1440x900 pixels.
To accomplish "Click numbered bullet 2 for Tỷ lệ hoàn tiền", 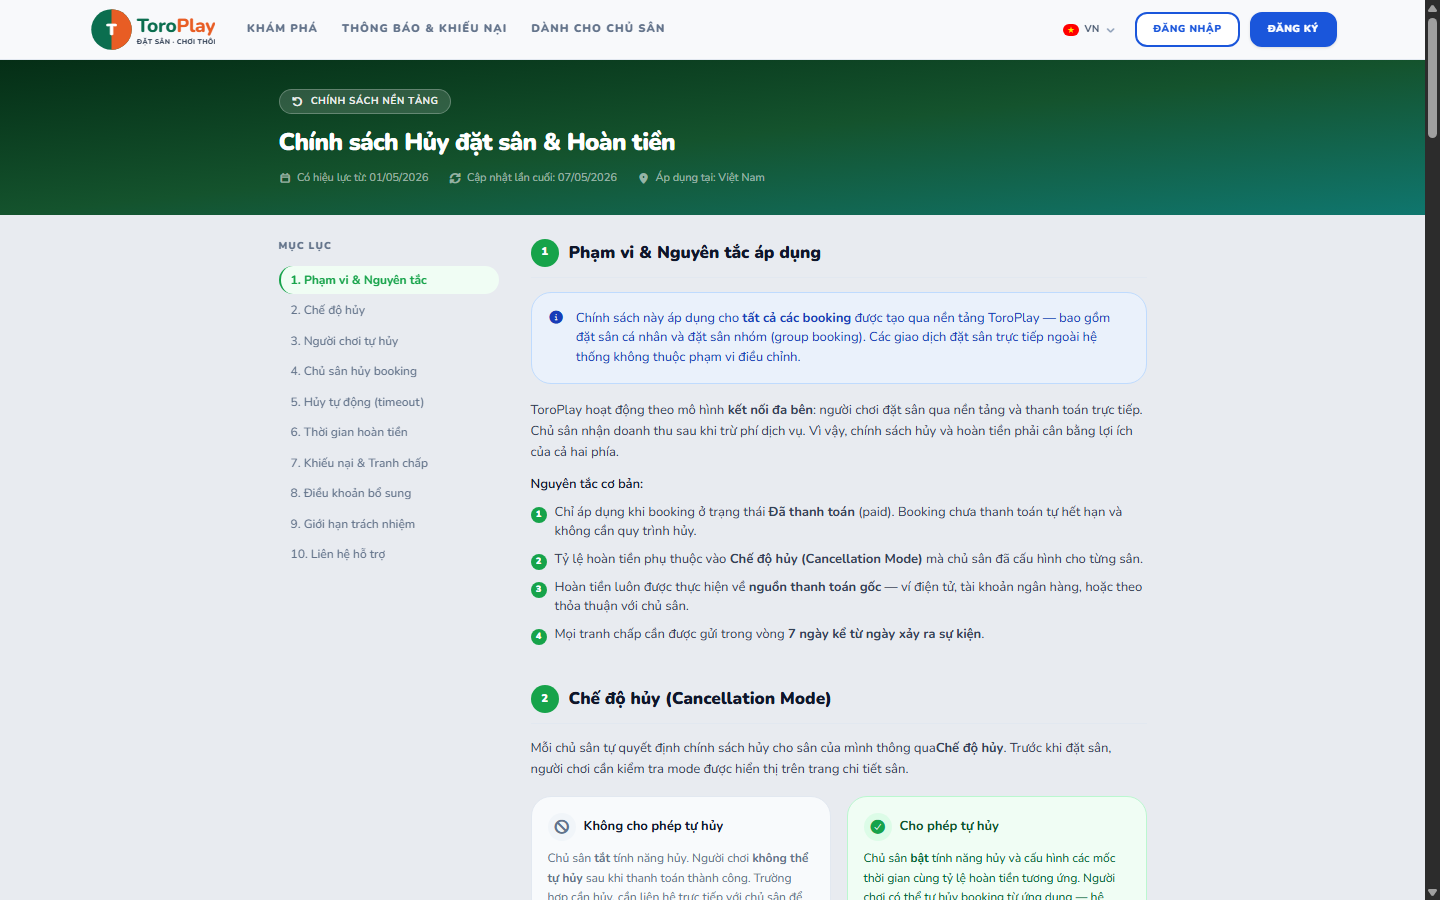I will click(x=539, y=561).
